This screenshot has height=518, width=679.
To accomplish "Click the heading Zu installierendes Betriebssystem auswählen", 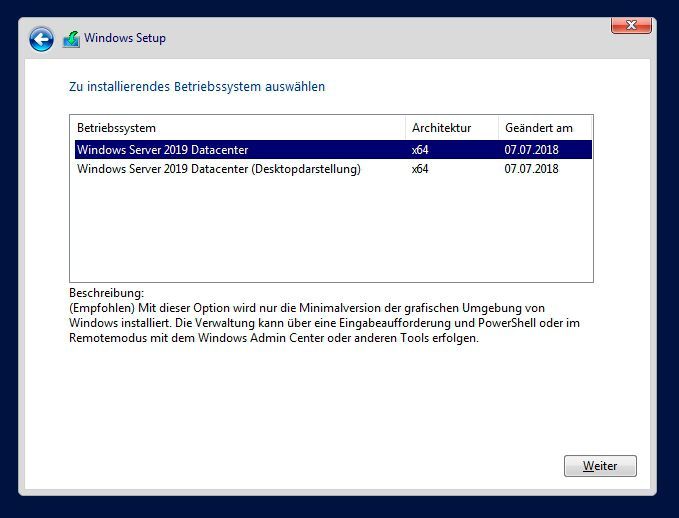I will [197, 87].
